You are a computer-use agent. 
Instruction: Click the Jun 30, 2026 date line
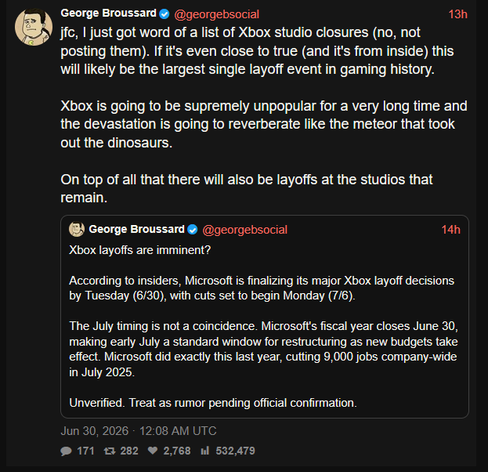point(138,431)
